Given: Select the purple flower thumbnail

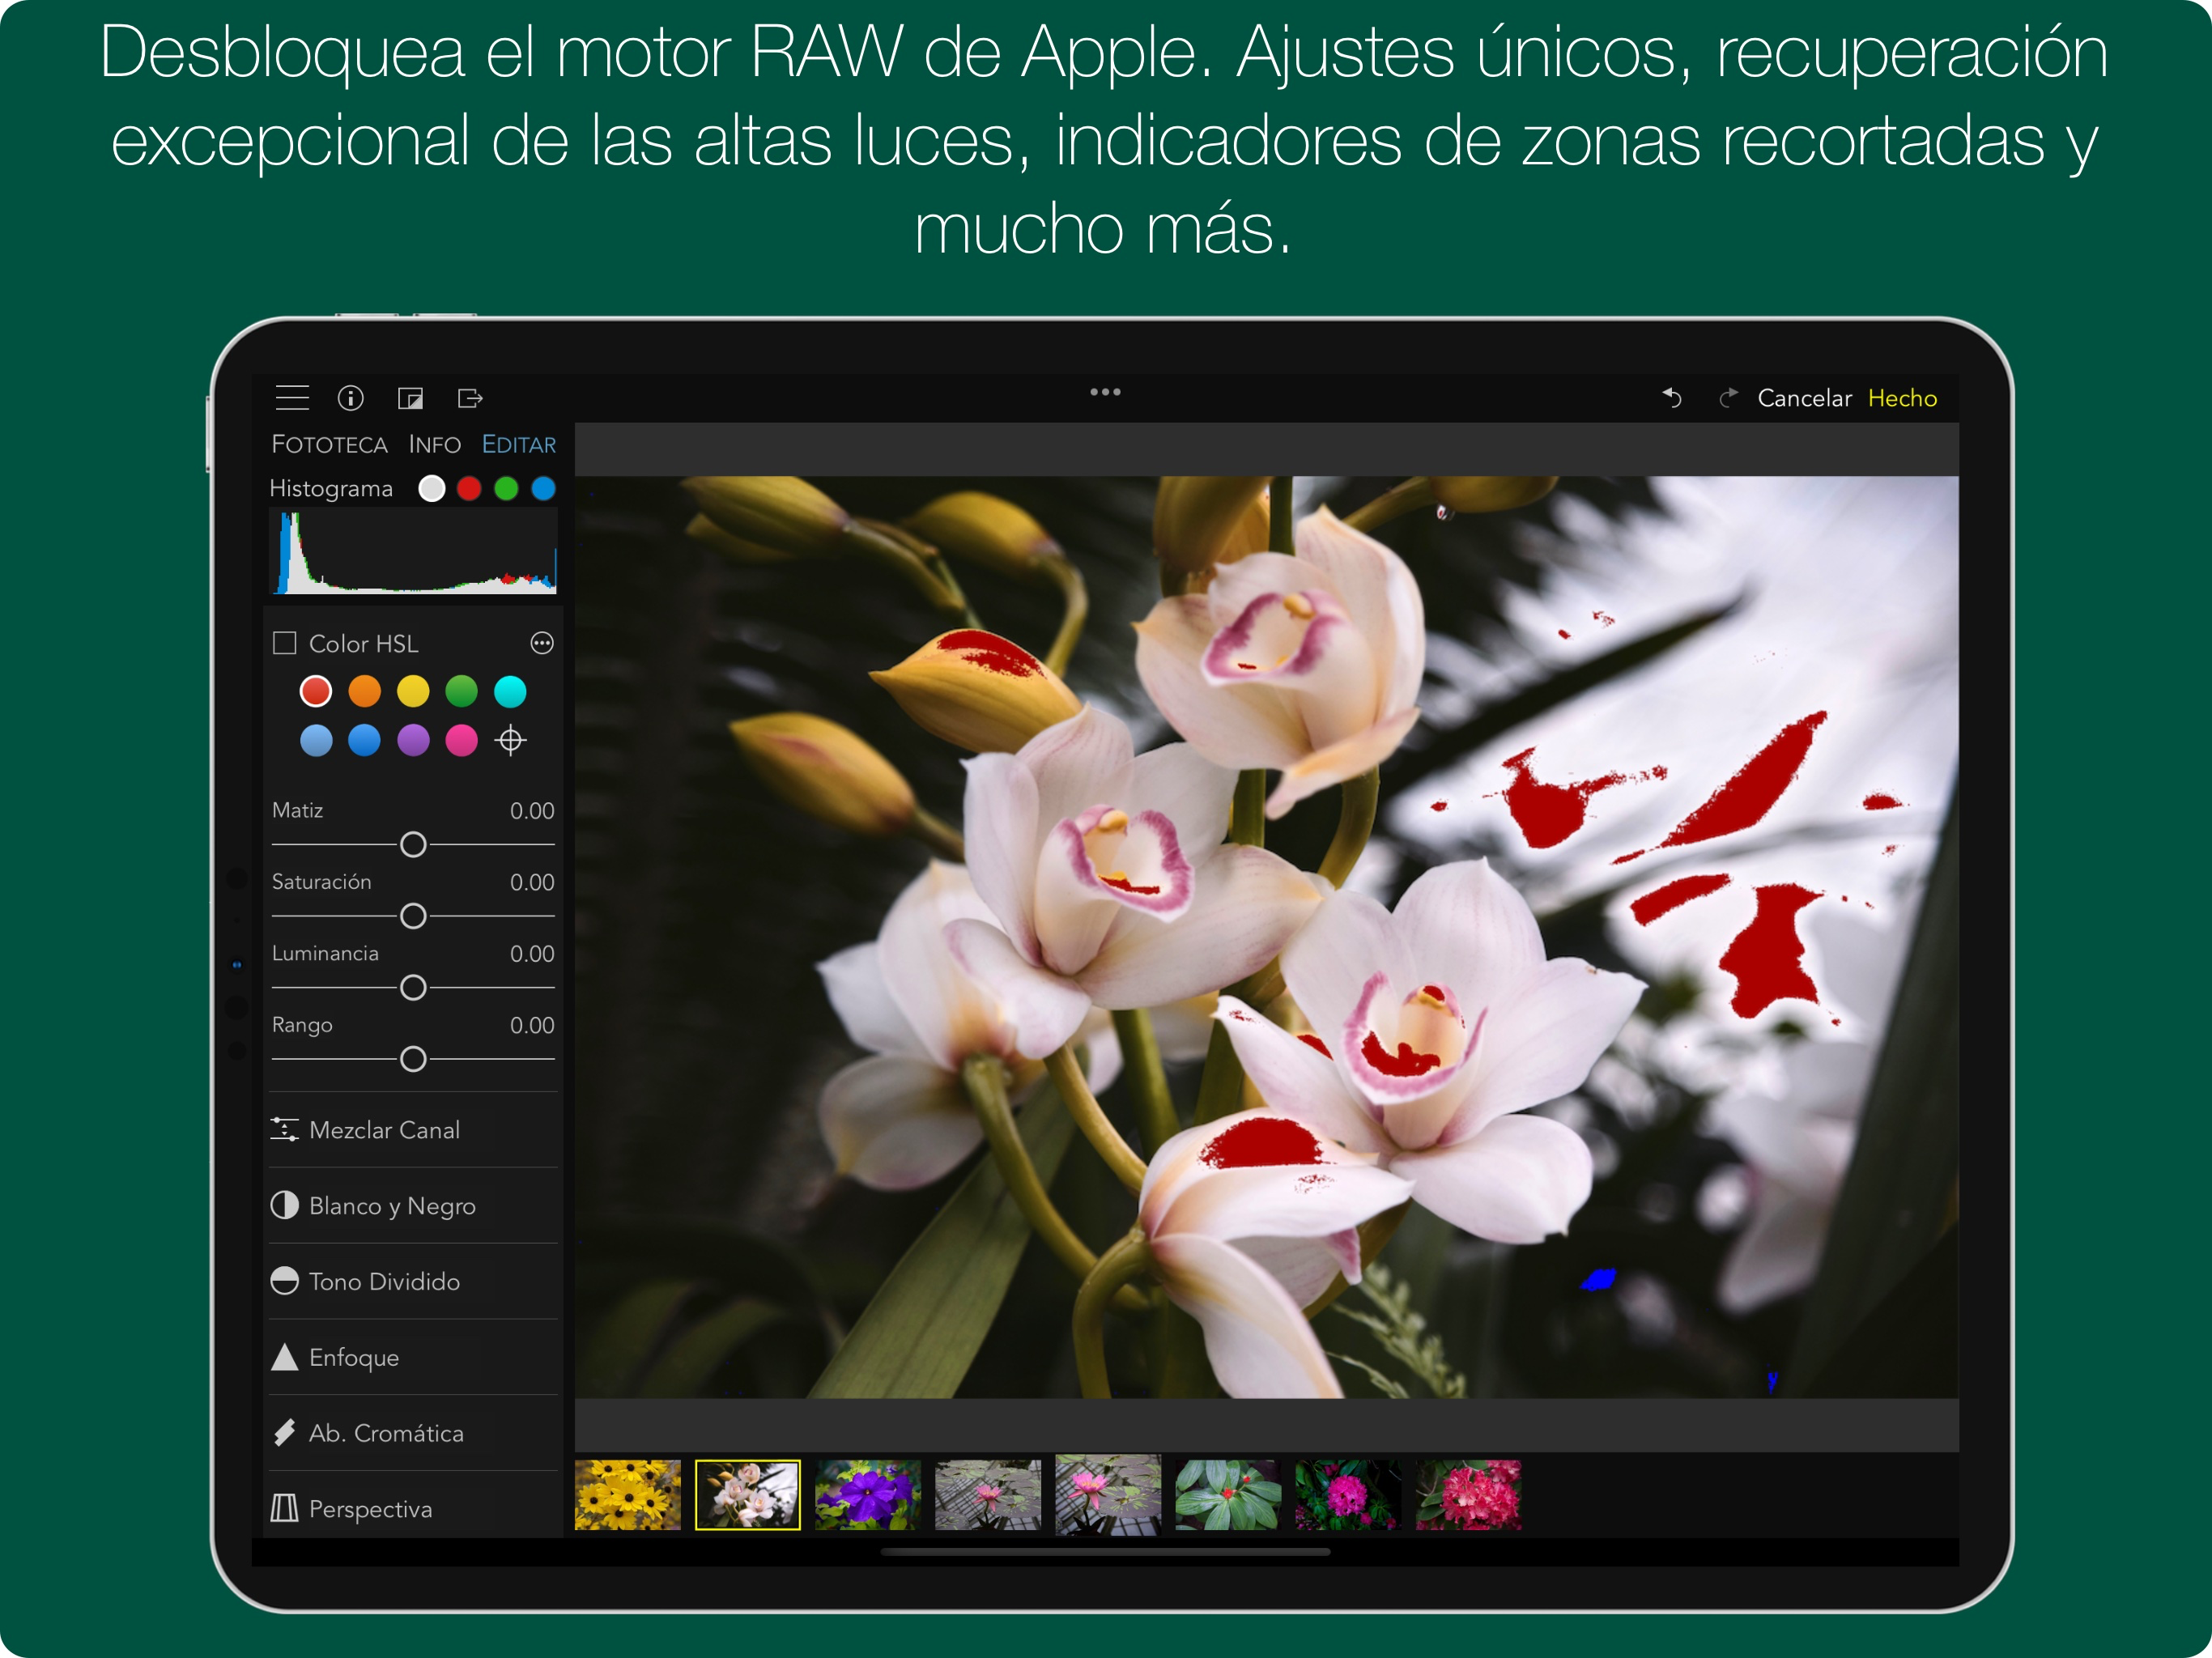Looking at the screenshot, I should [867, 1495].
